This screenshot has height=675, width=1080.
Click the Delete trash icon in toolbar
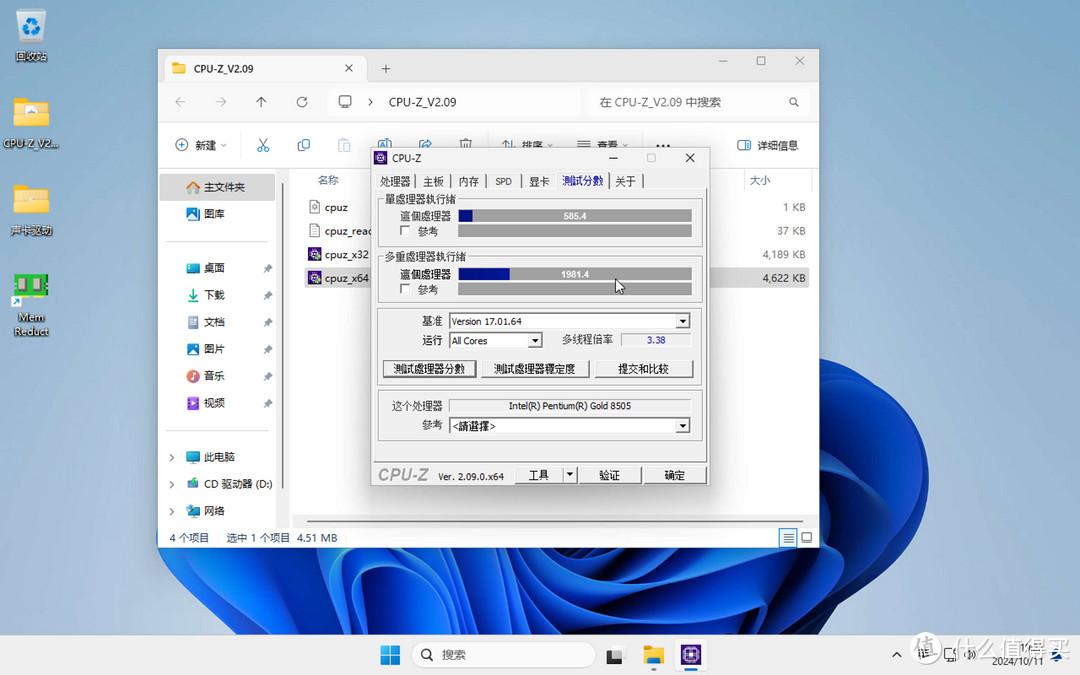point(468,144)
